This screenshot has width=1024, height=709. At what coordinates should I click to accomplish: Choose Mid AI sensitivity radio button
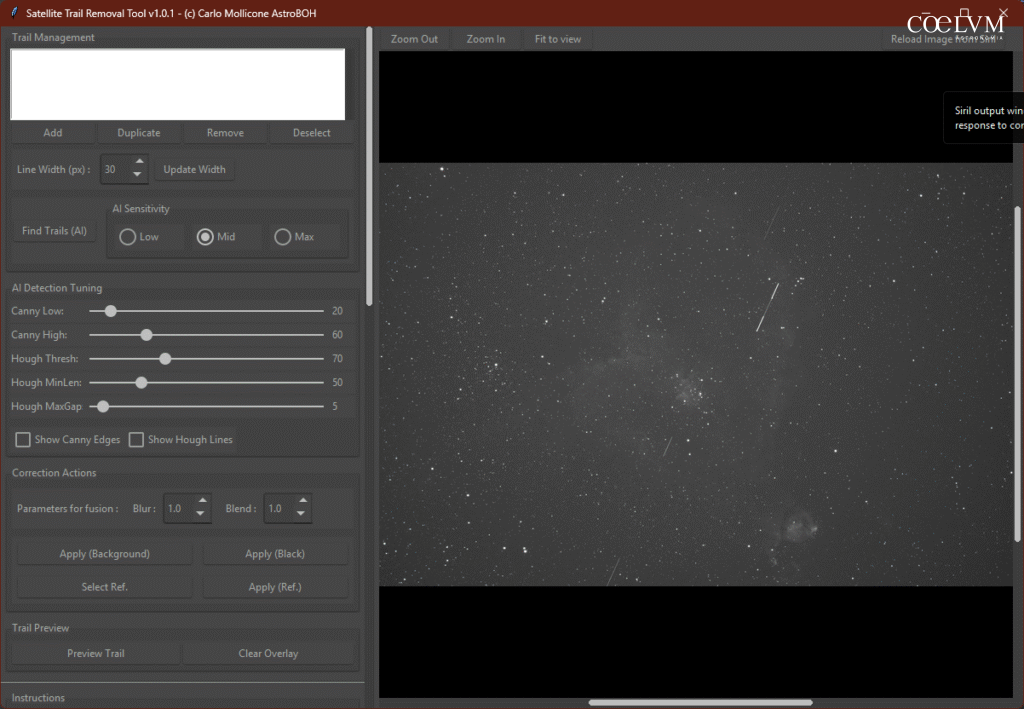pyautogui.click(x=205, y=237)
